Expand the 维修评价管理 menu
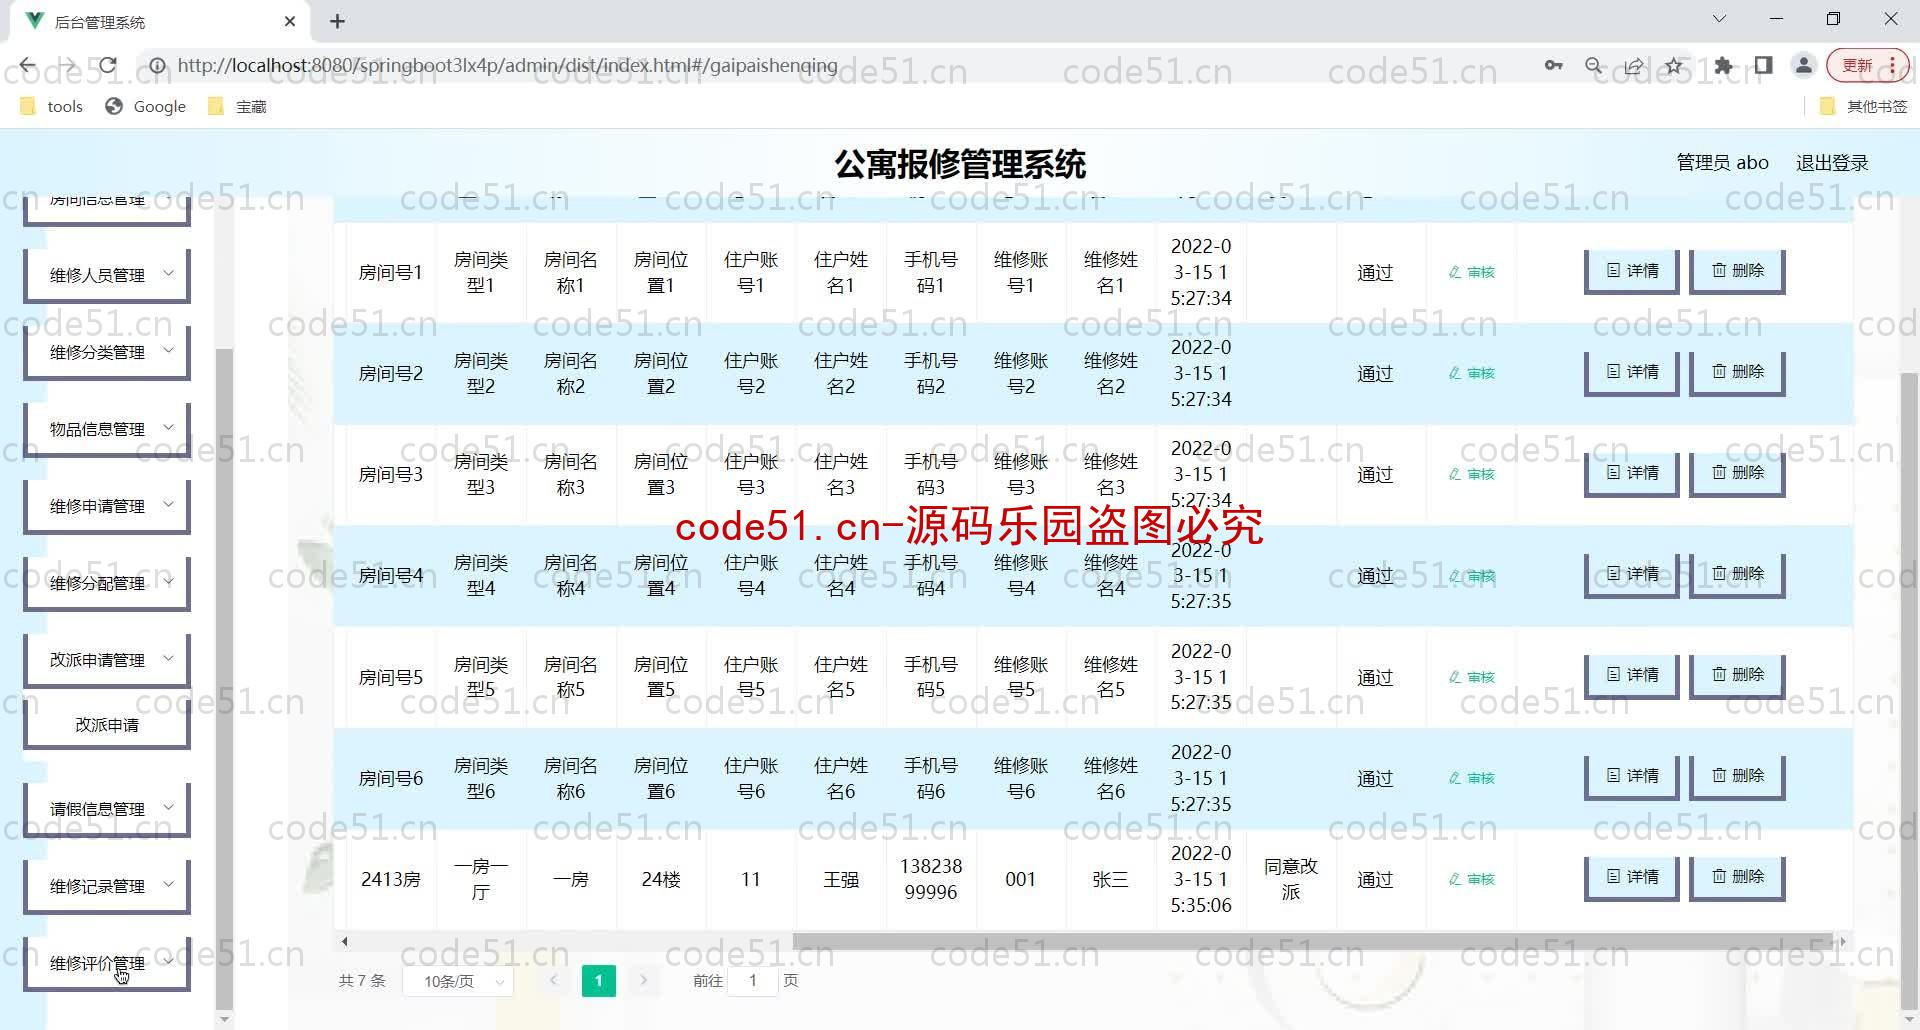The width and height of the screenshot is (1920, 1030). pyautogui.click(x=107, y=963)
